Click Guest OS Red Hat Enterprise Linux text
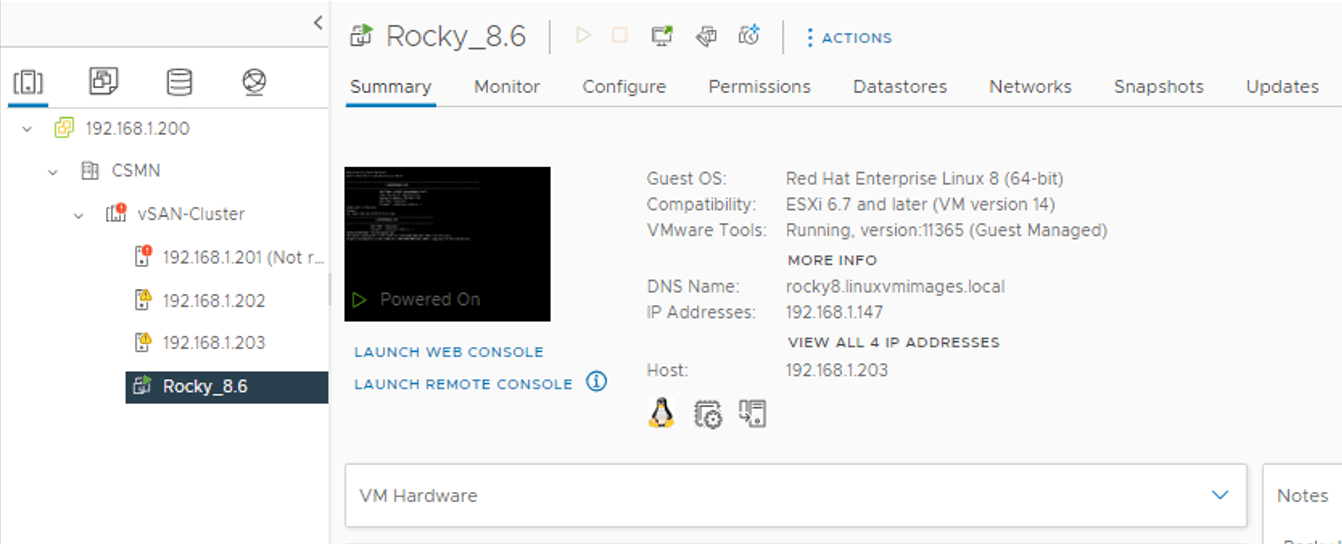The height and width of the screenshot is (544, 1342). pyautogui.click(x=925, y=179)
